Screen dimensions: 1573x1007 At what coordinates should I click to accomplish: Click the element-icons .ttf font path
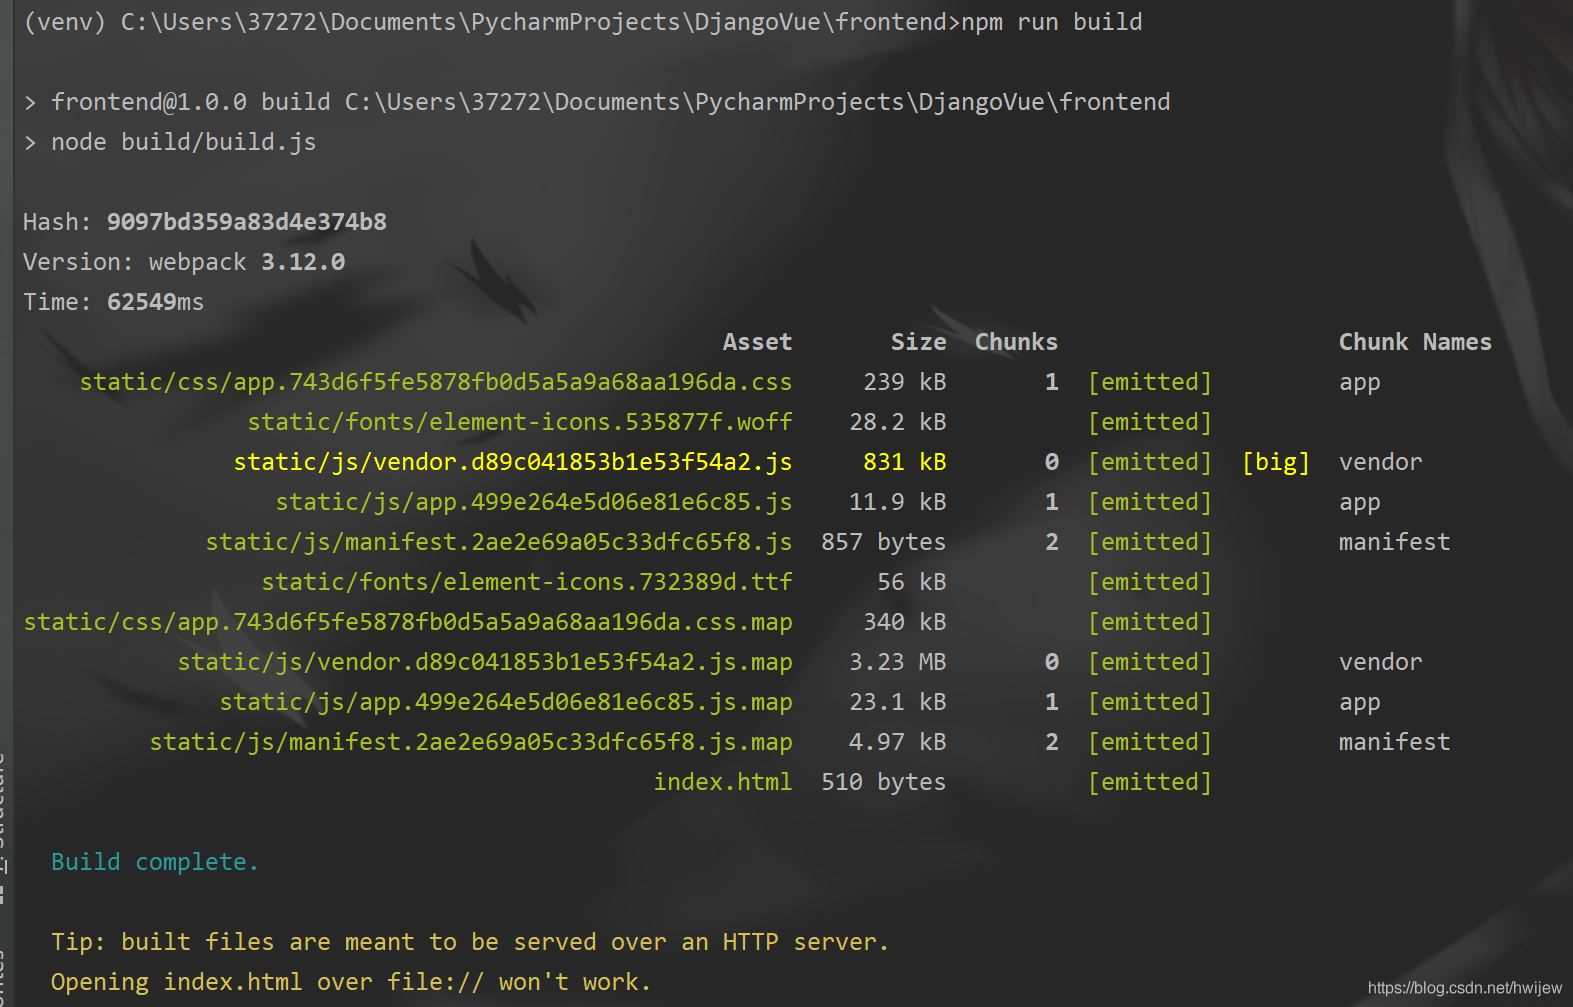click(x=526, y=582)
